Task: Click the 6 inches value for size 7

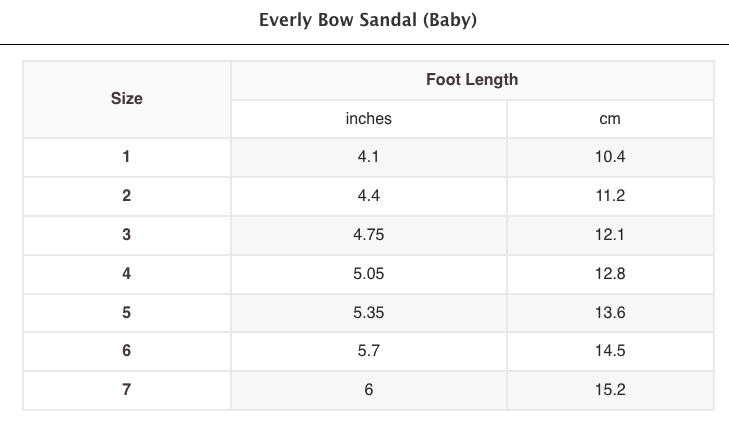Action: pyautogui.click(x=368, y=390)
